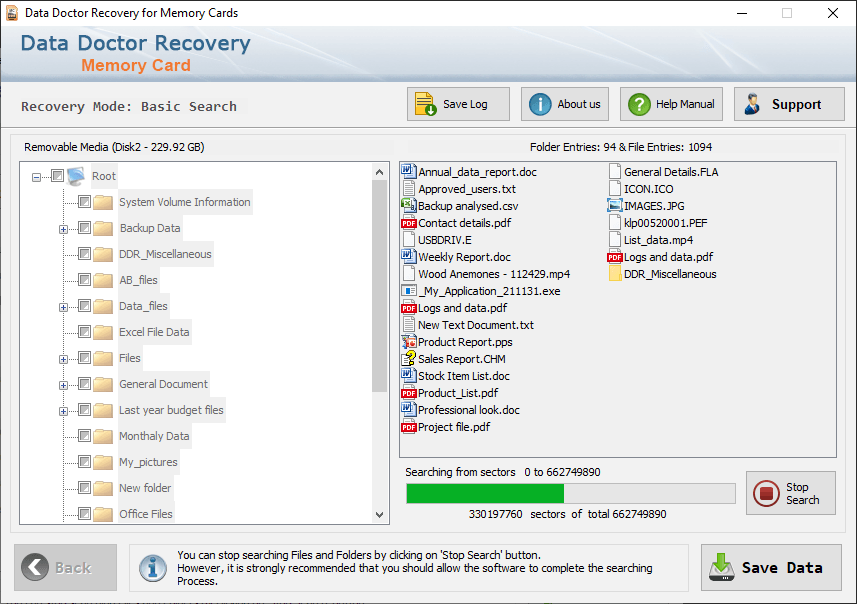857x604 pixels.
Task: Click the PDF icon of Product_List.pdf
Action: [408, 393]
